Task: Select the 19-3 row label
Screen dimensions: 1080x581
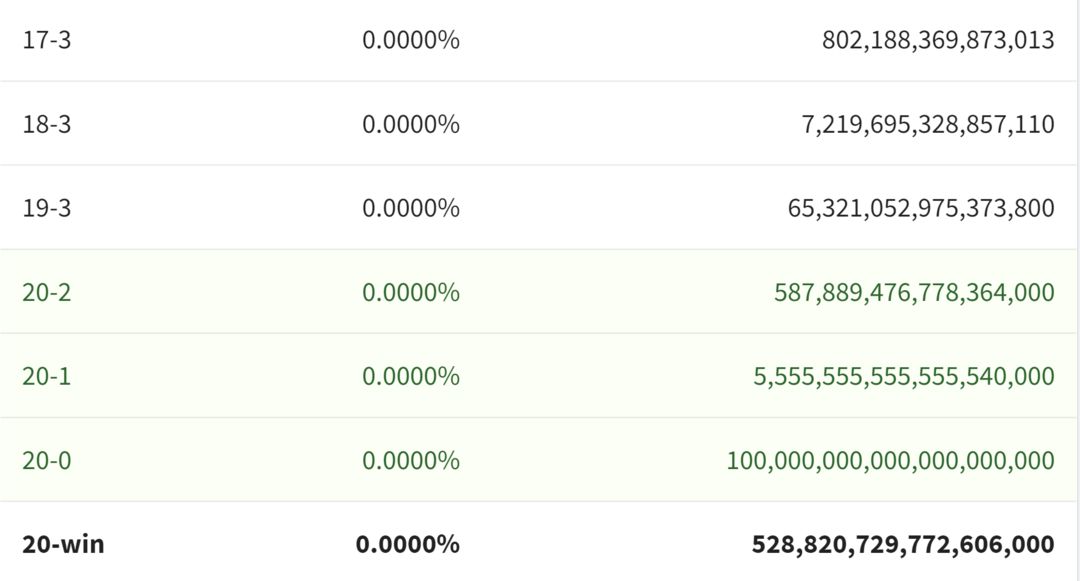Action: pyautogui.click(x=46, y=208)
